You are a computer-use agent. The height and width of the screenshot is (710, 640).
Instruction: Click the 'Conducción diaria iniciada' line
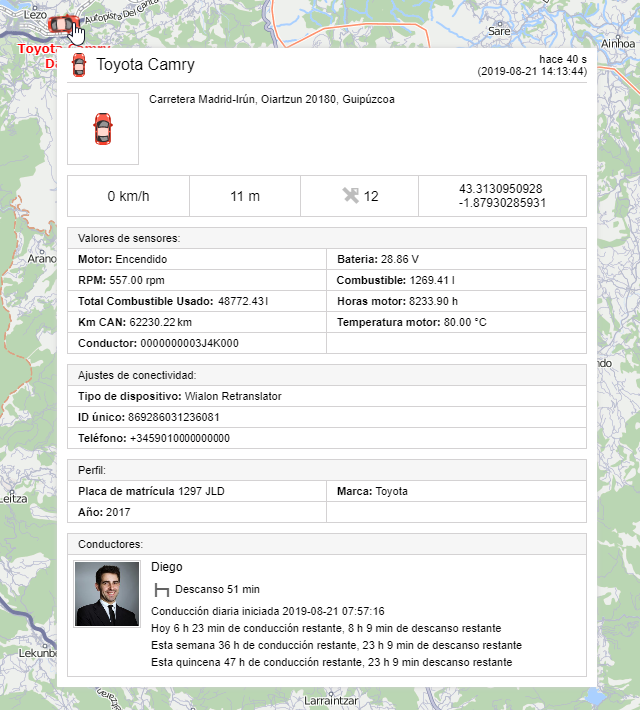(x=268, y=611)
